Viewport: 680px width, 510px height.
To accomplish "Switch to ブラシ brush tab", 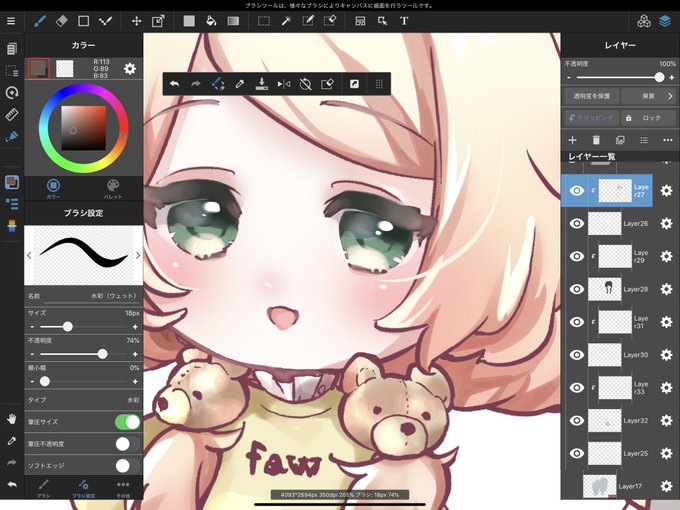I will [43, 488].
